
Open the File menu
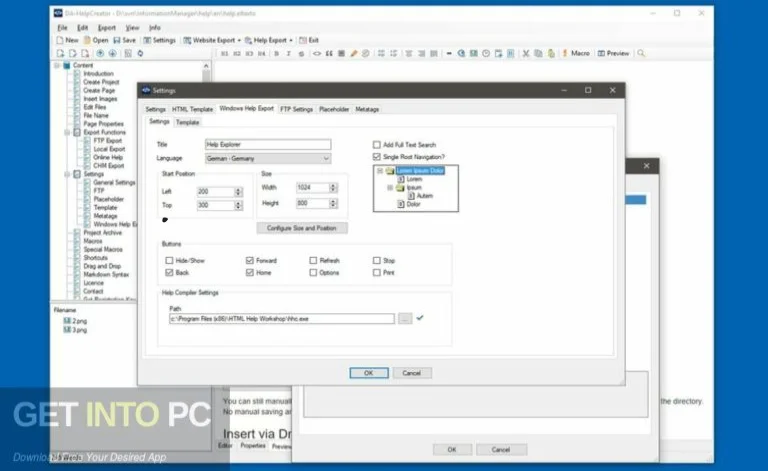62,27
